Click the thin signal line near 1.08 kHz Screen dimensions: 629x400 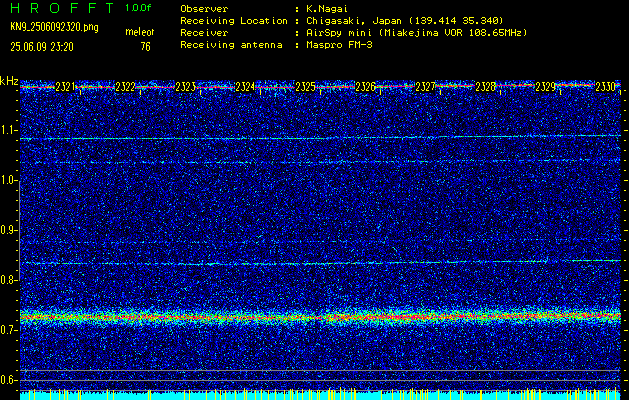[320, 138]
